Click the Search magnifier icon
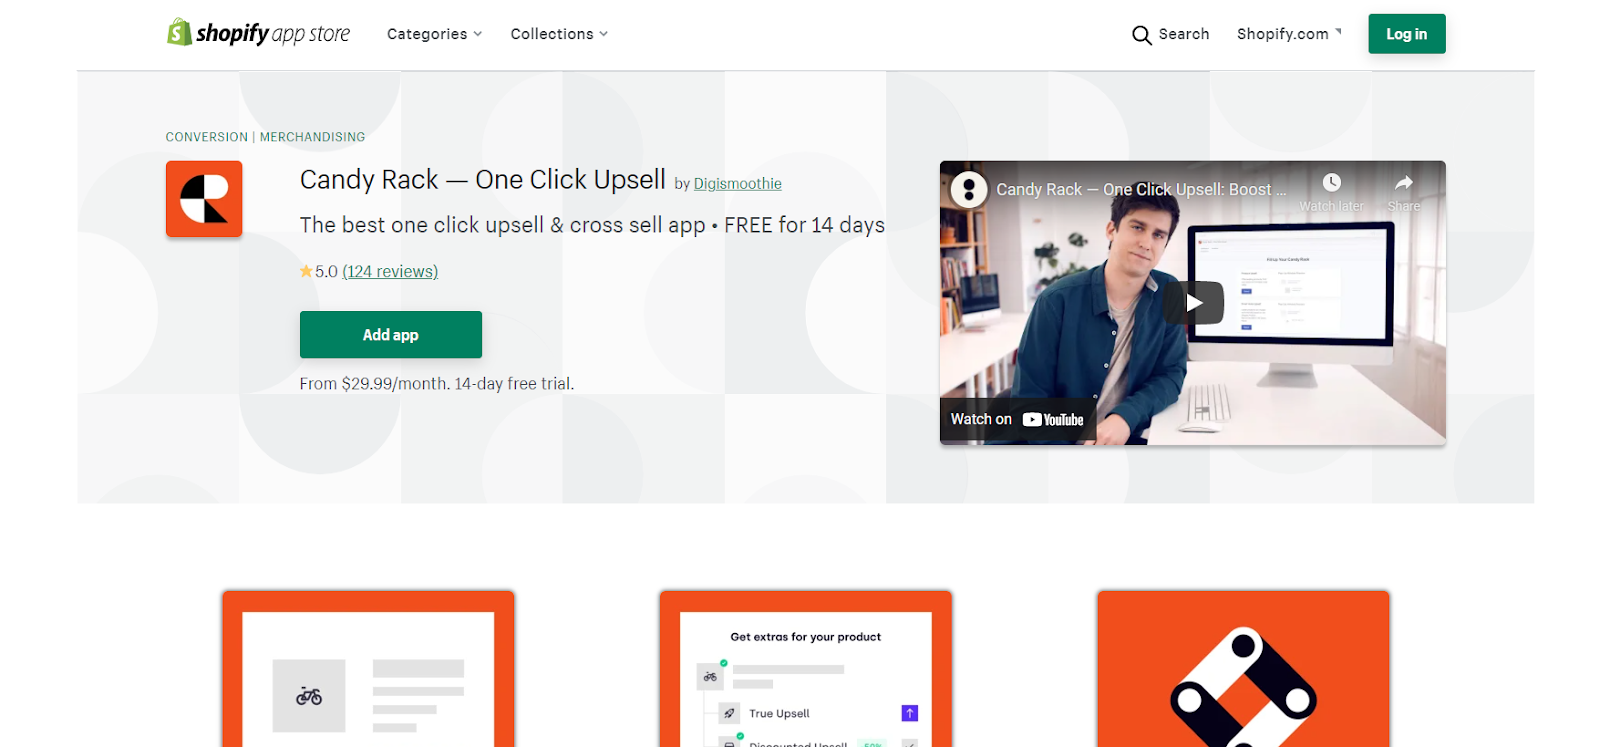The width and height of the screenshot is (1600, 747). [1141, 35]
